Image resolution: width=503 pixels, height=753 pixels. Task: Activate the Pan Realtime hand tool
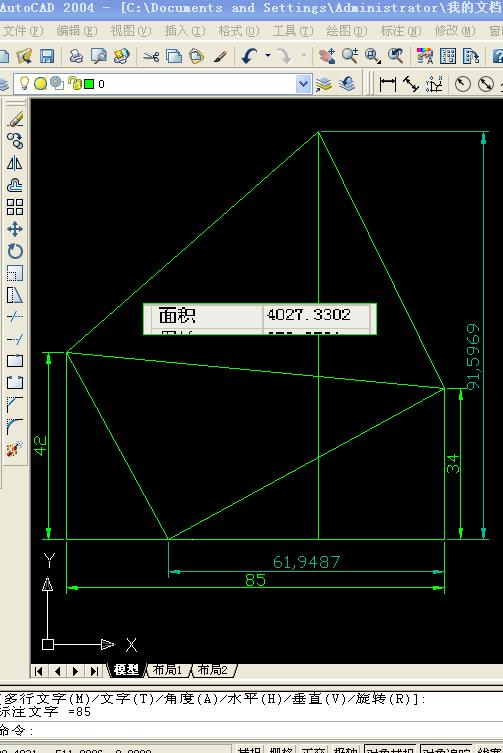(x=327, y=56)
